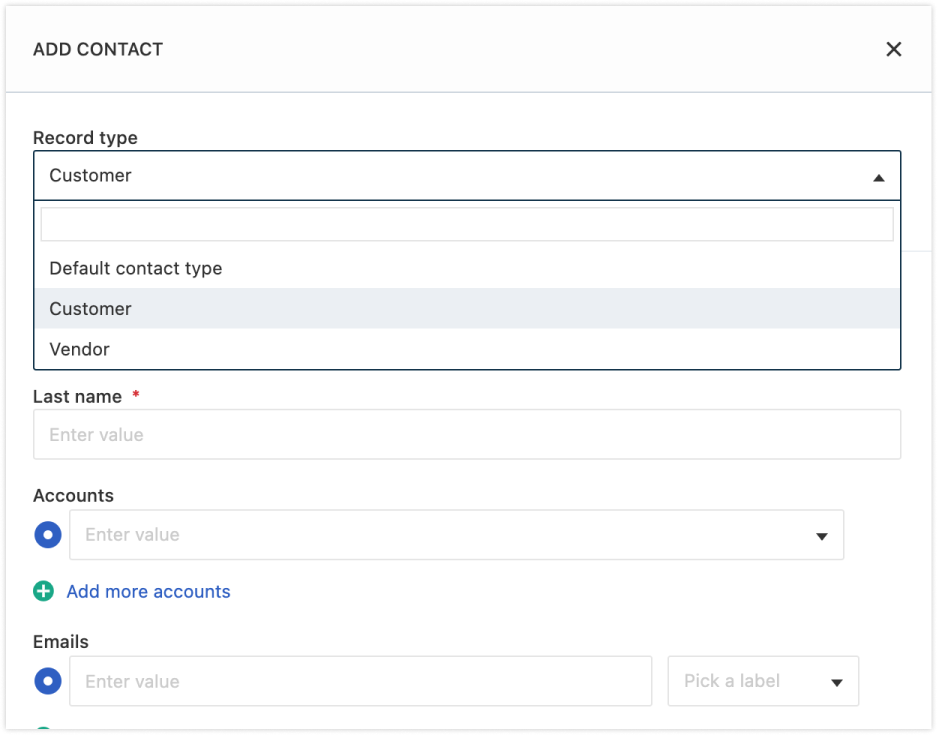
Task: Click the Emails Enter value field
Action: point(360,682)
